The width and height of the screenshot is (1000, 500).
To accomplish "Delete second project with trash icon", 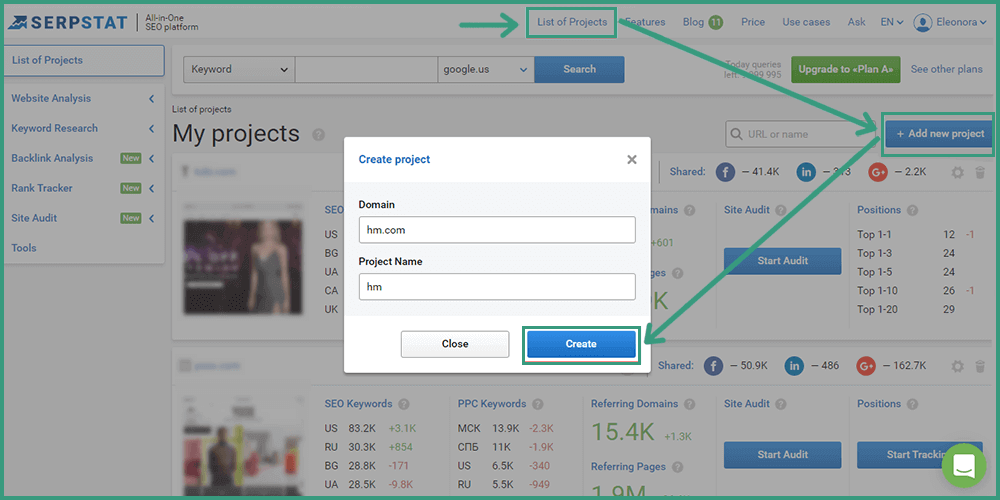I will click(980, 367).
